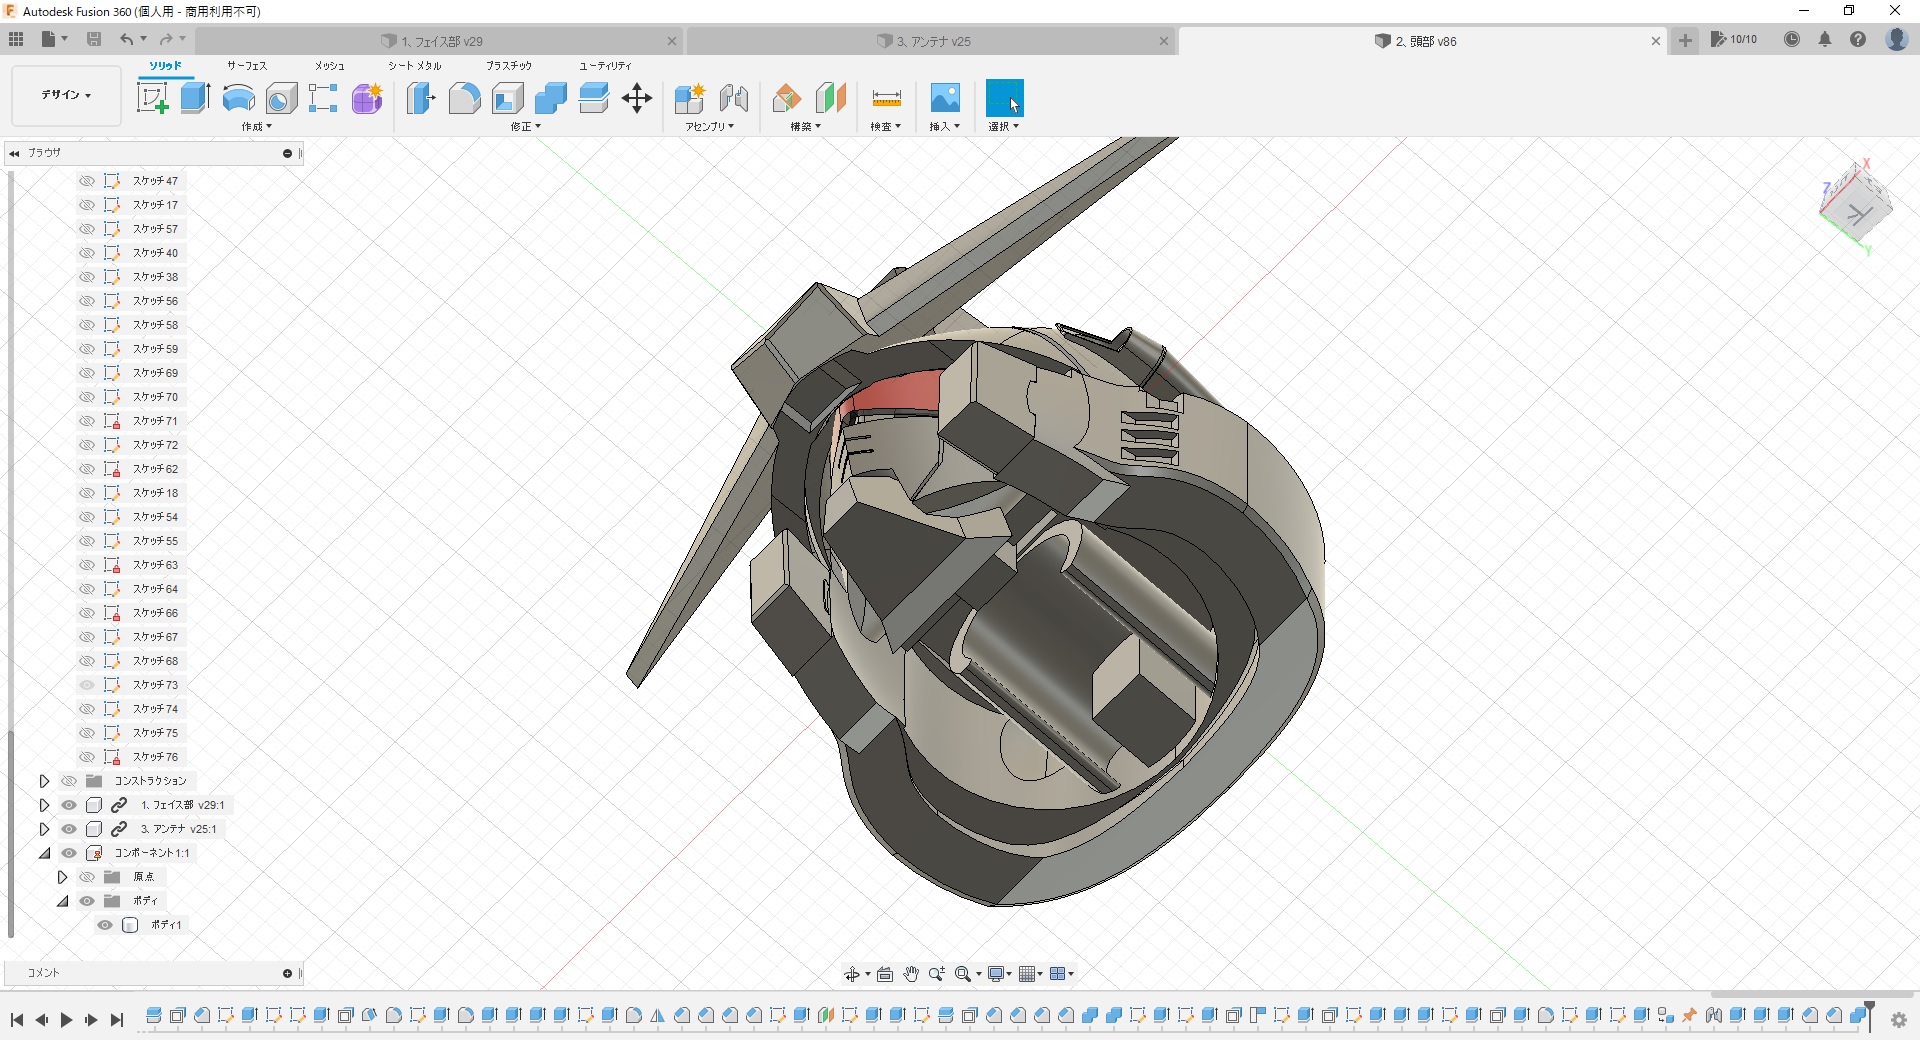1920x1040 pixels.
Task: Open the デザイン workspace dropdown
Action: [x=66, y=95]
